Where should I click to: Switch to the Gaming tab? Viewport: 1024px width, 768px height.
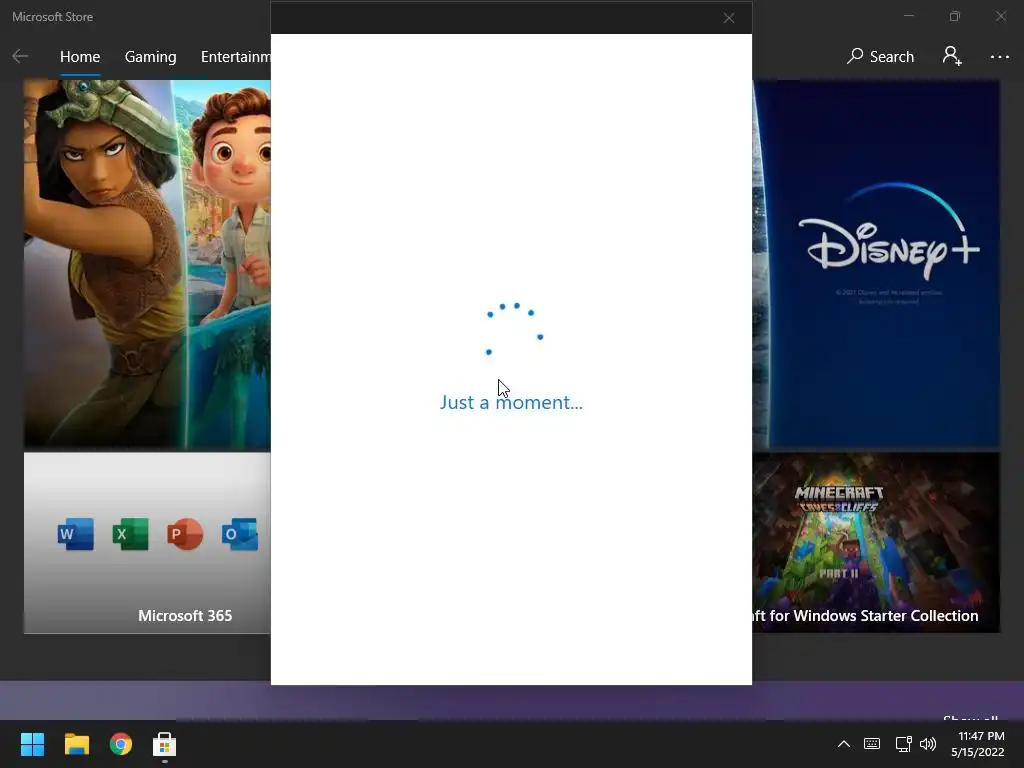point(150,57)
